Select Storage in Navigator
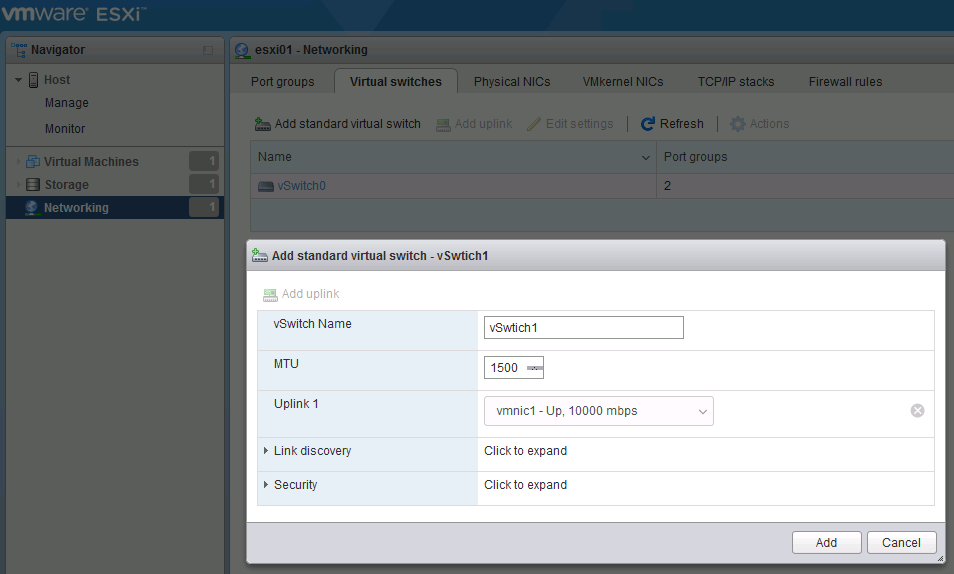The image size is (954, 574). pyautogui.click(x=66, y=184)
